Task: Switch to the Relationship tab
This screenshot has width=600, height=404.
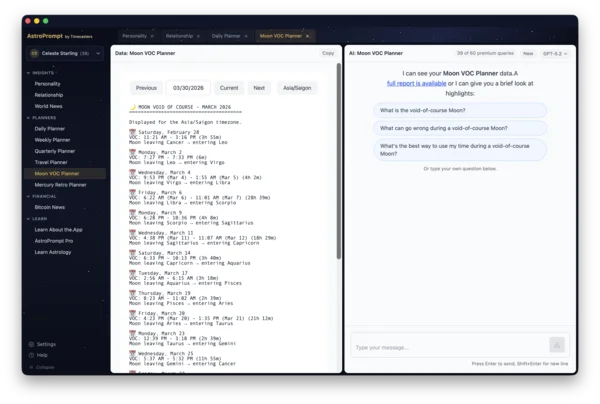Action: [179, 36]
